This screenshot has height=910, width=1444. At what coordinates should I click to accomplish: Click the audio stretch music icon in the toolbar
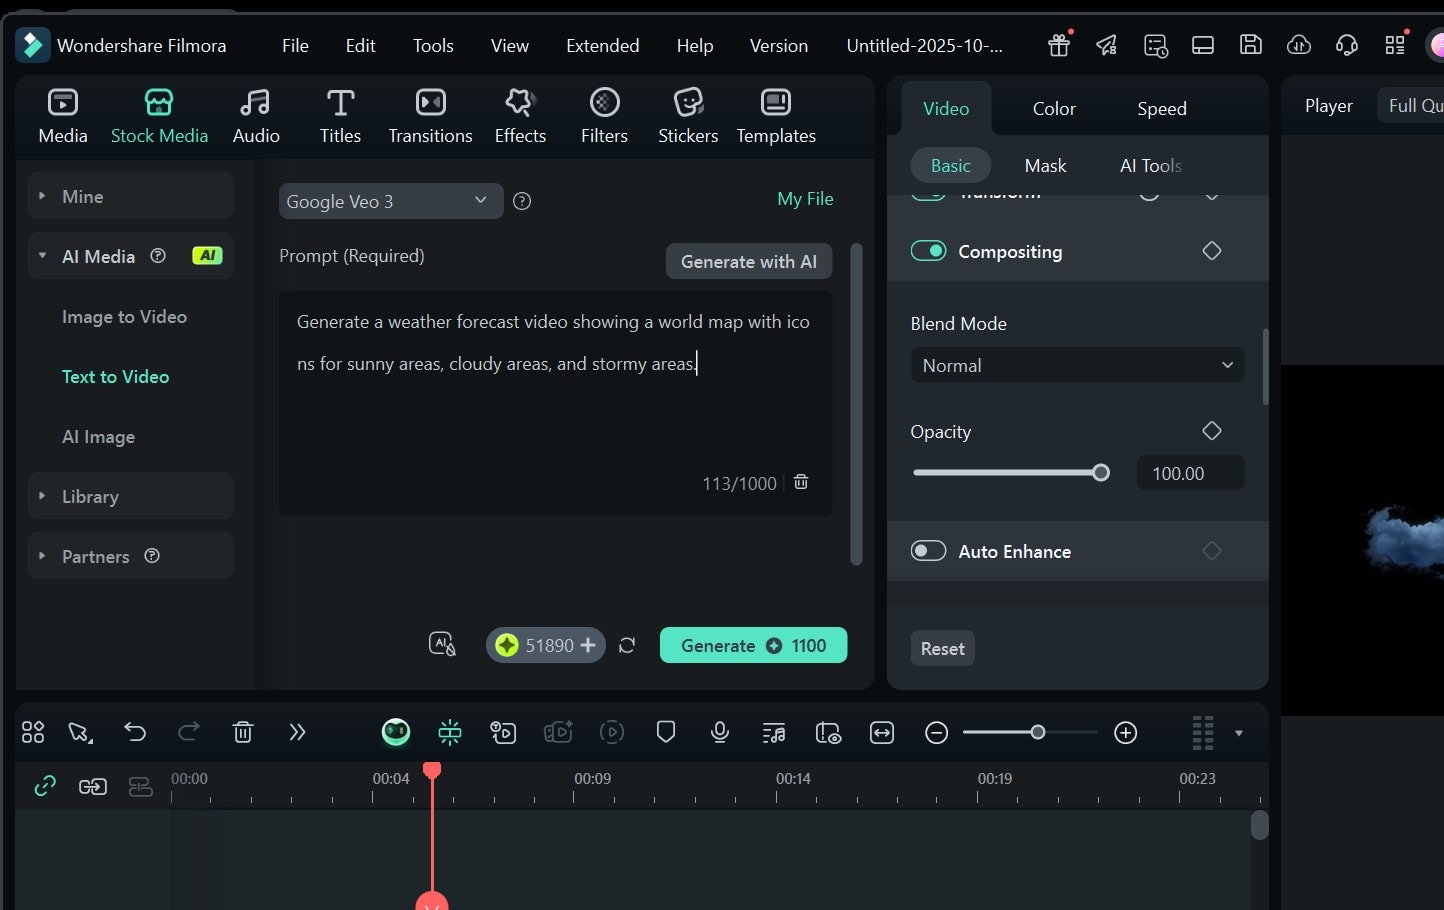coord(773,732)
